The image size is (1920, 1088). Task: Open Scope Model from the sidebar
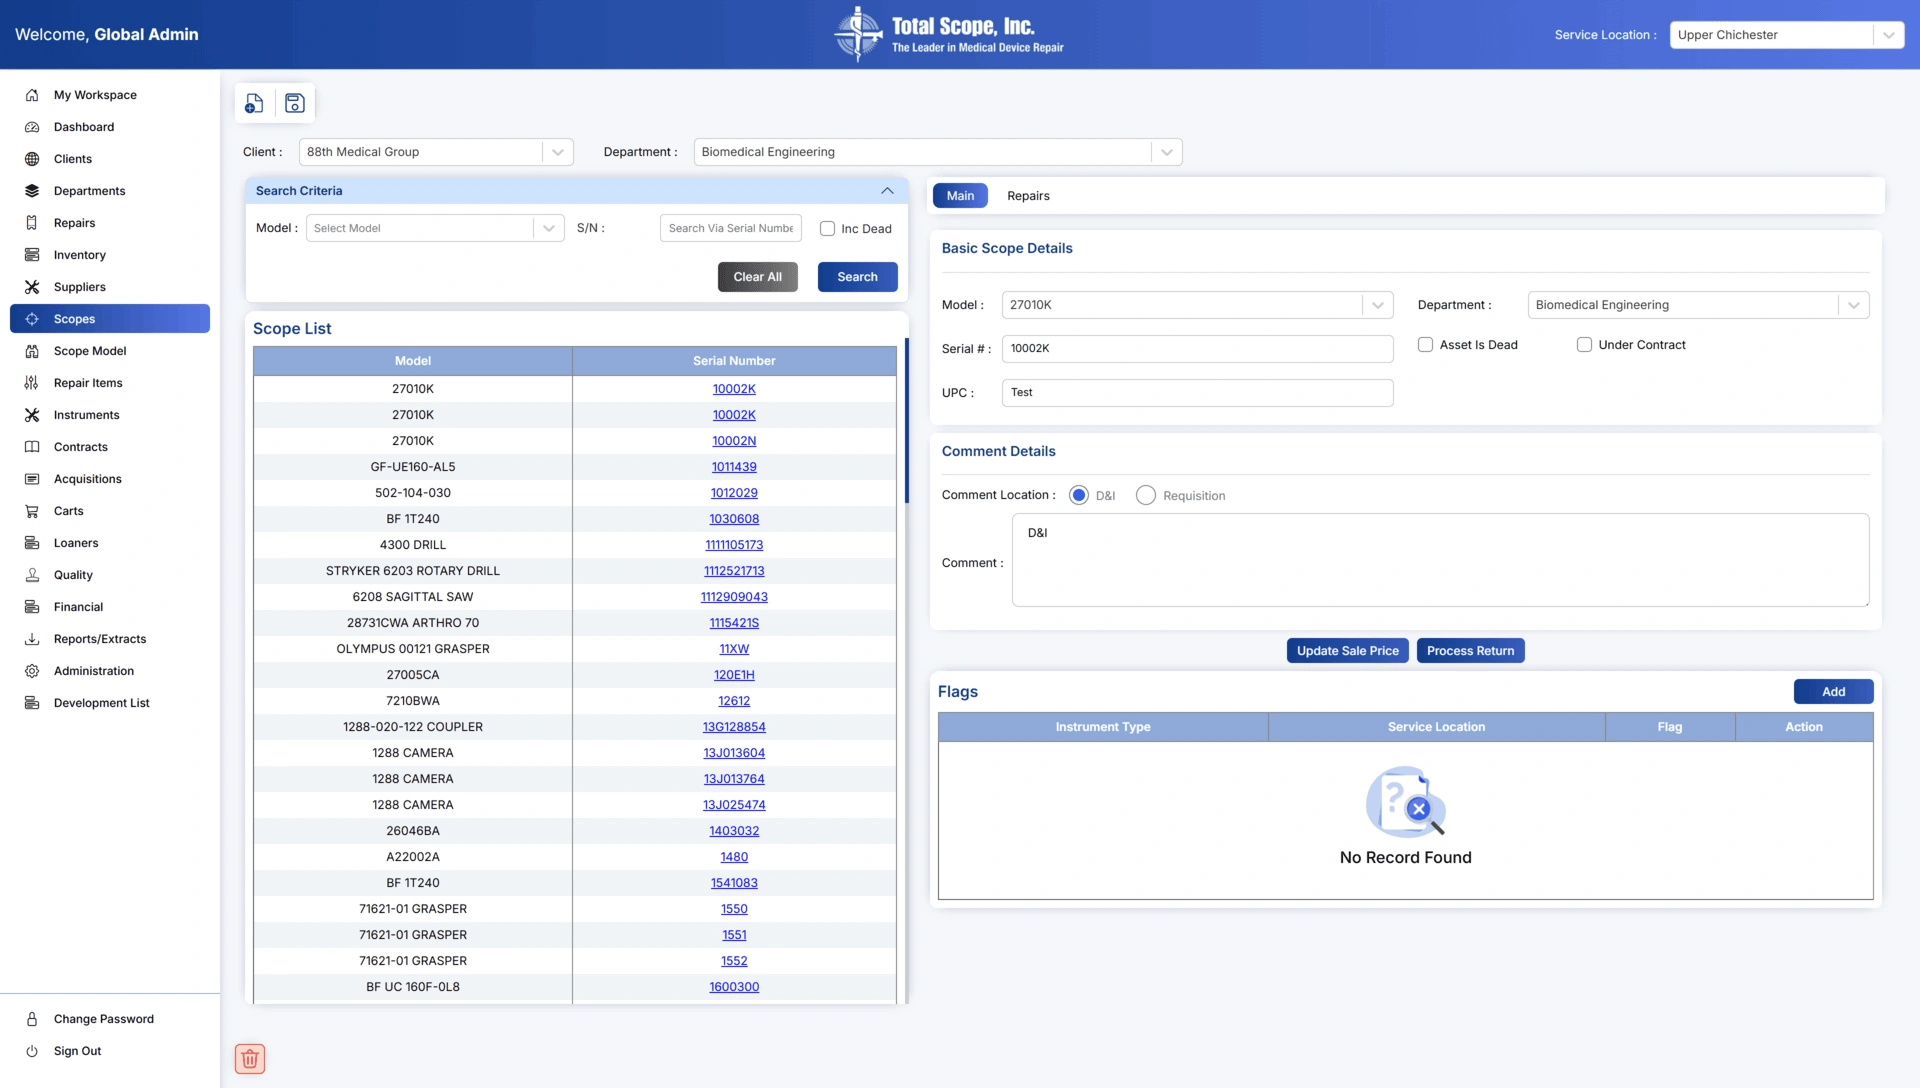90,351
